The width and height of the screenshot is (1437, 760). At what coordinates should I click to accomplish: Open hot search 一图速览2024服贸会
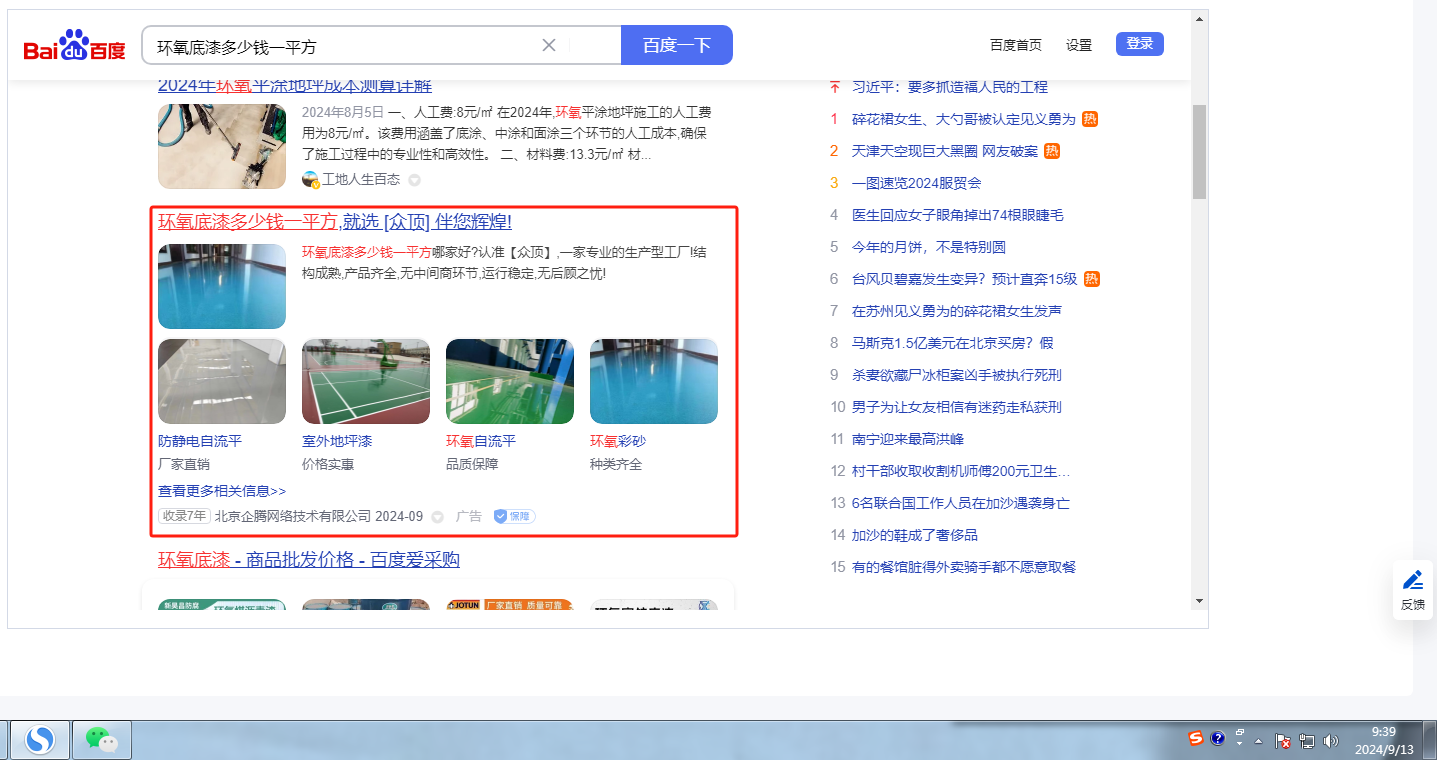(917, 183)
